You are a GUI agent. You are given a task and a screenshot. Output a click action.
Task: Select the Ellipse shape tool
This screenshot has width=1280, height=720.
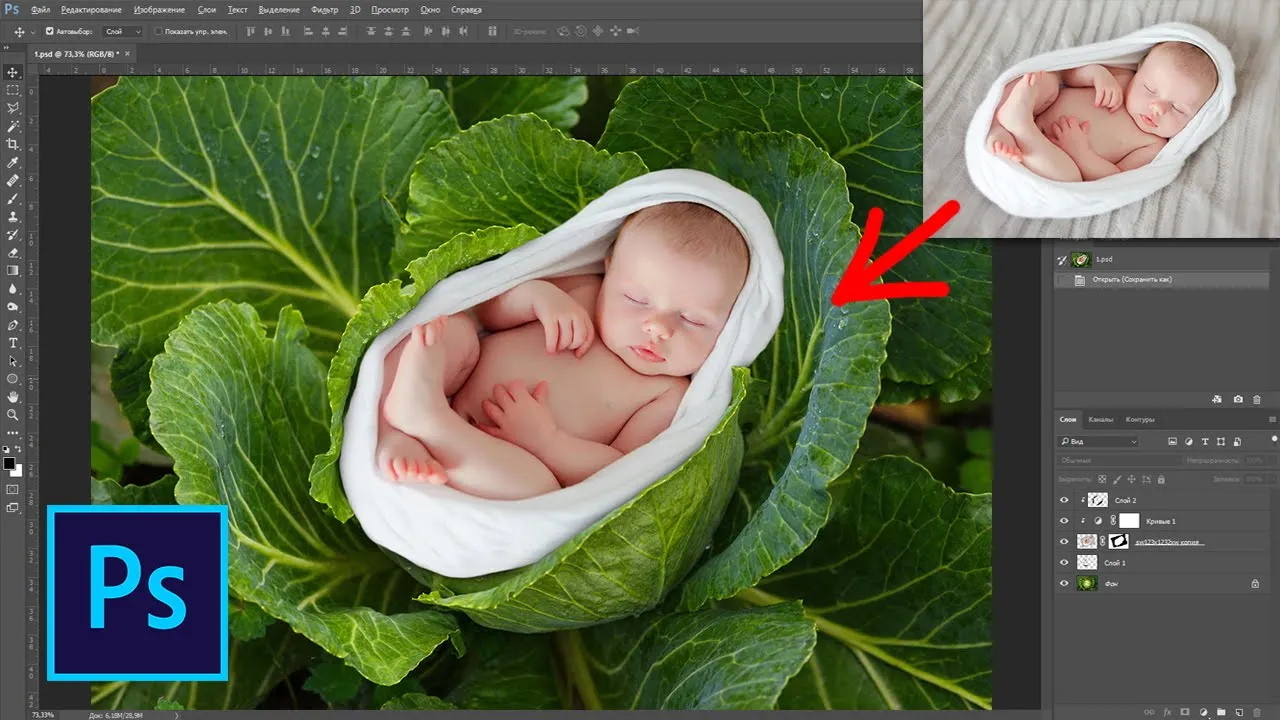pos(13,379)
